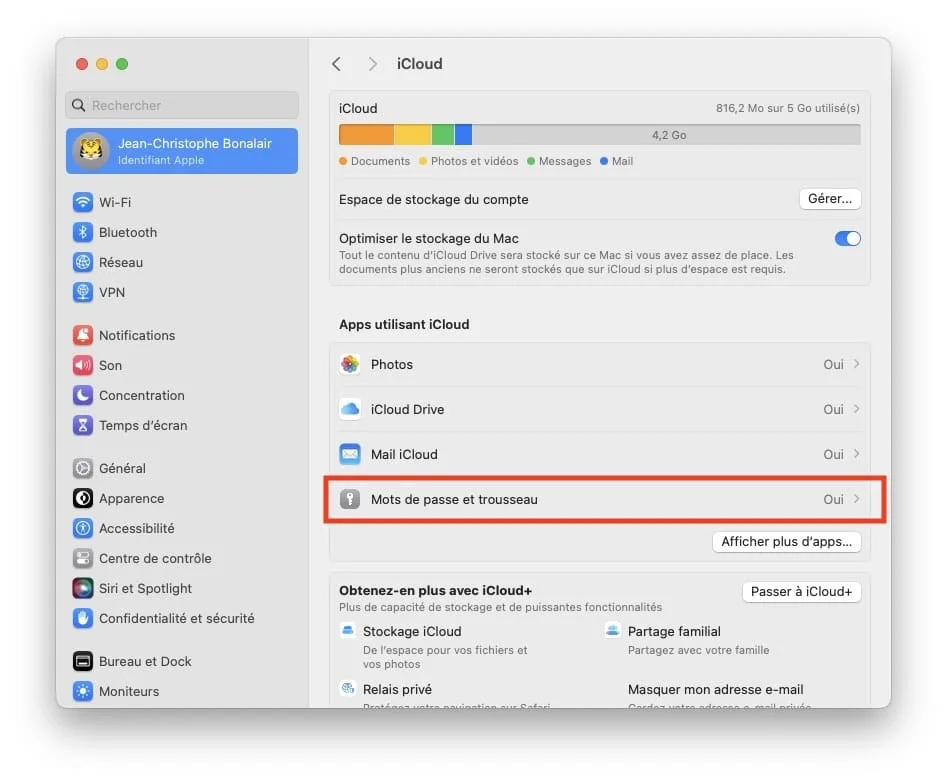Click 'Oui' status in Photos row
947x782 pixels.
point(833,365)
